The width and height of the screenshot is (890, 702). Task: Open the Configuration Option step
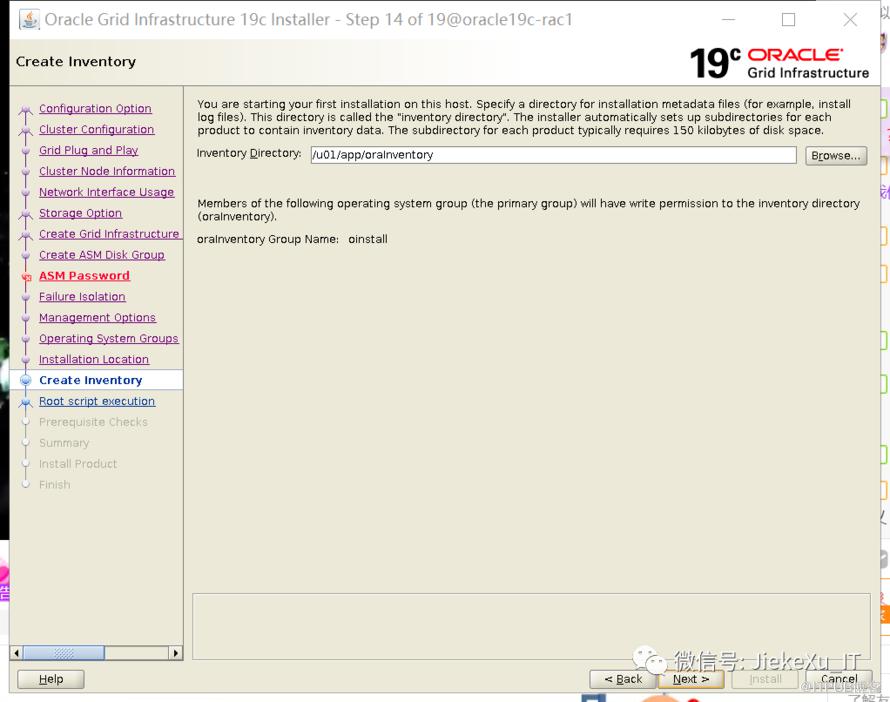(95, 109)
